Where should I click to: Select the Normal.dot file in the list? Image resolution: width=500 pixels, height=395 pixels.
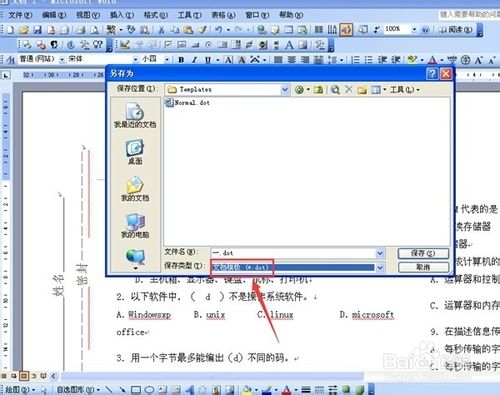(188, 102)
